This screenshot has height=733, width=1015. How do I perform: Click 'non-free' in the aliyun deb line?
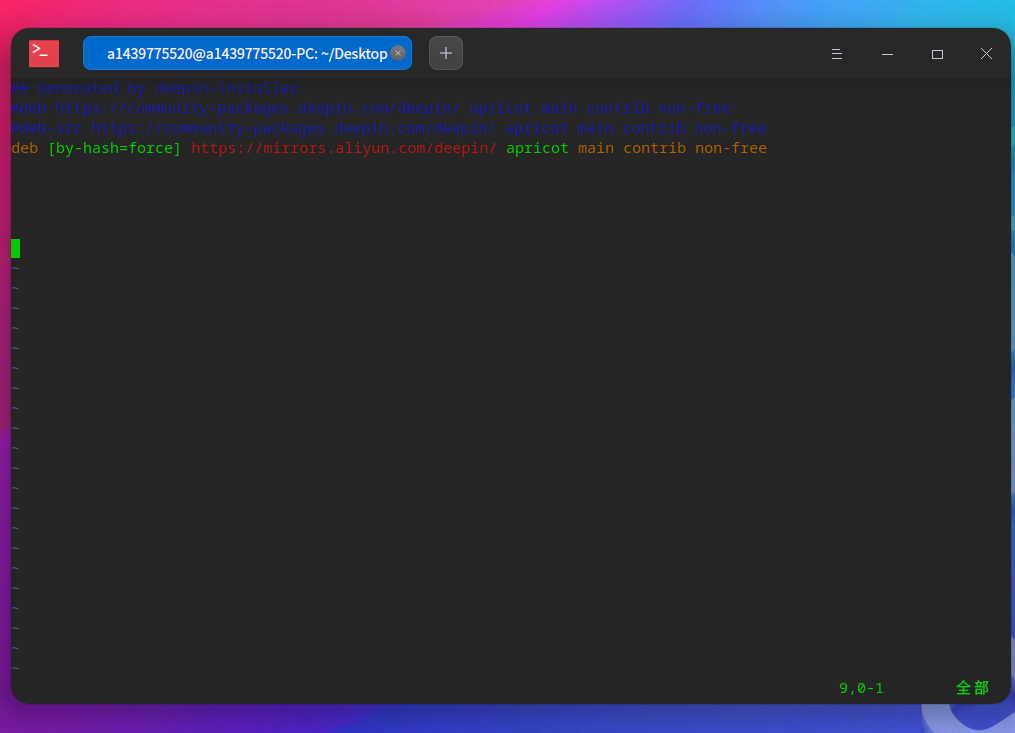click(x=731, y=148)
